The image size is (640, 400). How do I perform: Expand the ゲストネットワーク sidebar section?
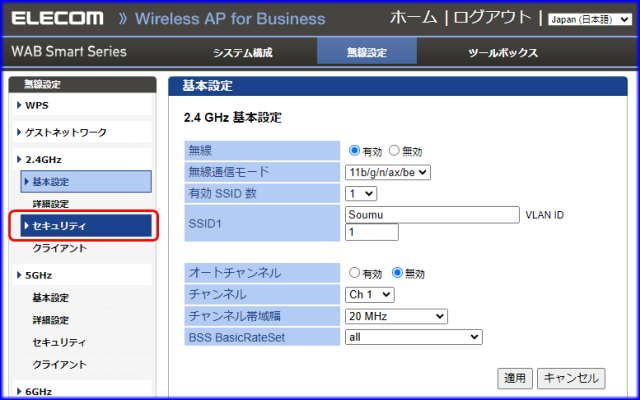coord(65,132)
